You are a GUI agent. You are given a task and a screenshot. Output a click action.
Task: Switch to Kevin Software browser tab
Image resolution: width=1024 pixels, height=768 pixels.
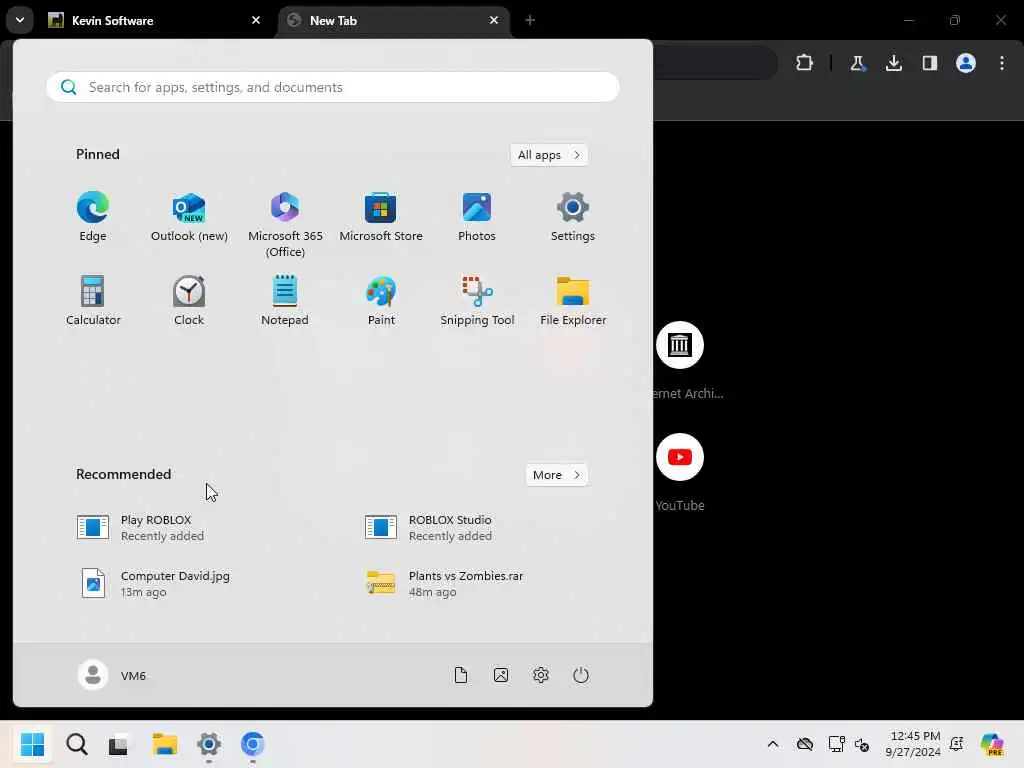[x=153, y=20]
